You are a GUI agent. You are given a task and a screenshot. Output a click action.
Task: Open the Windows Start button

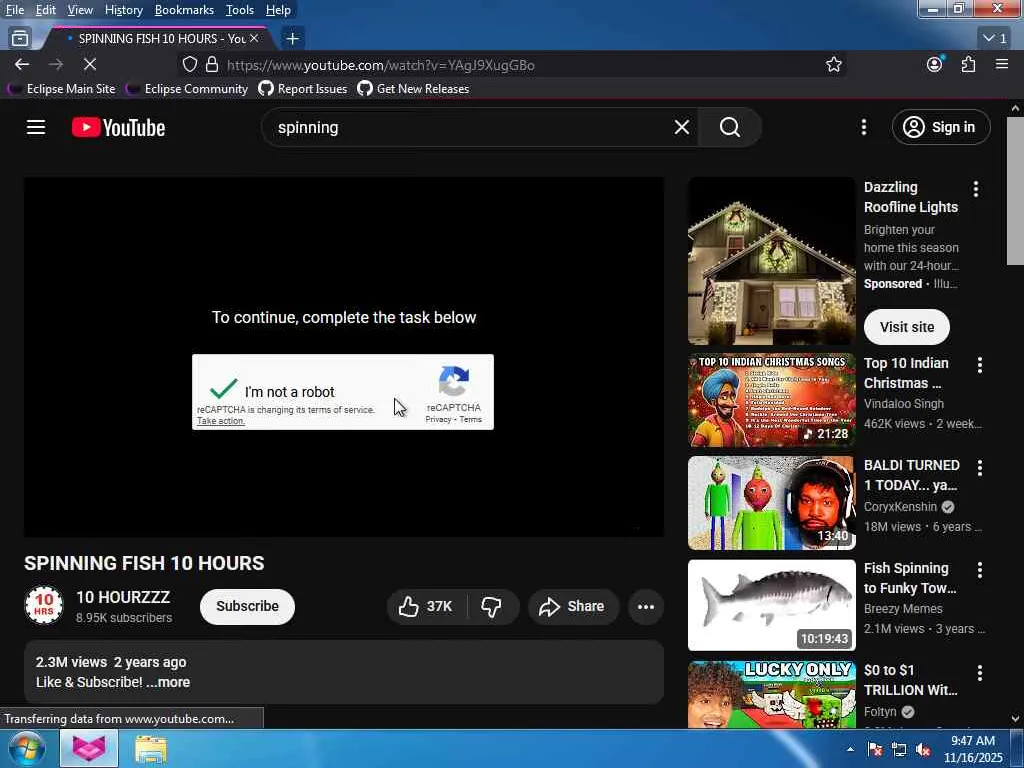26,748
